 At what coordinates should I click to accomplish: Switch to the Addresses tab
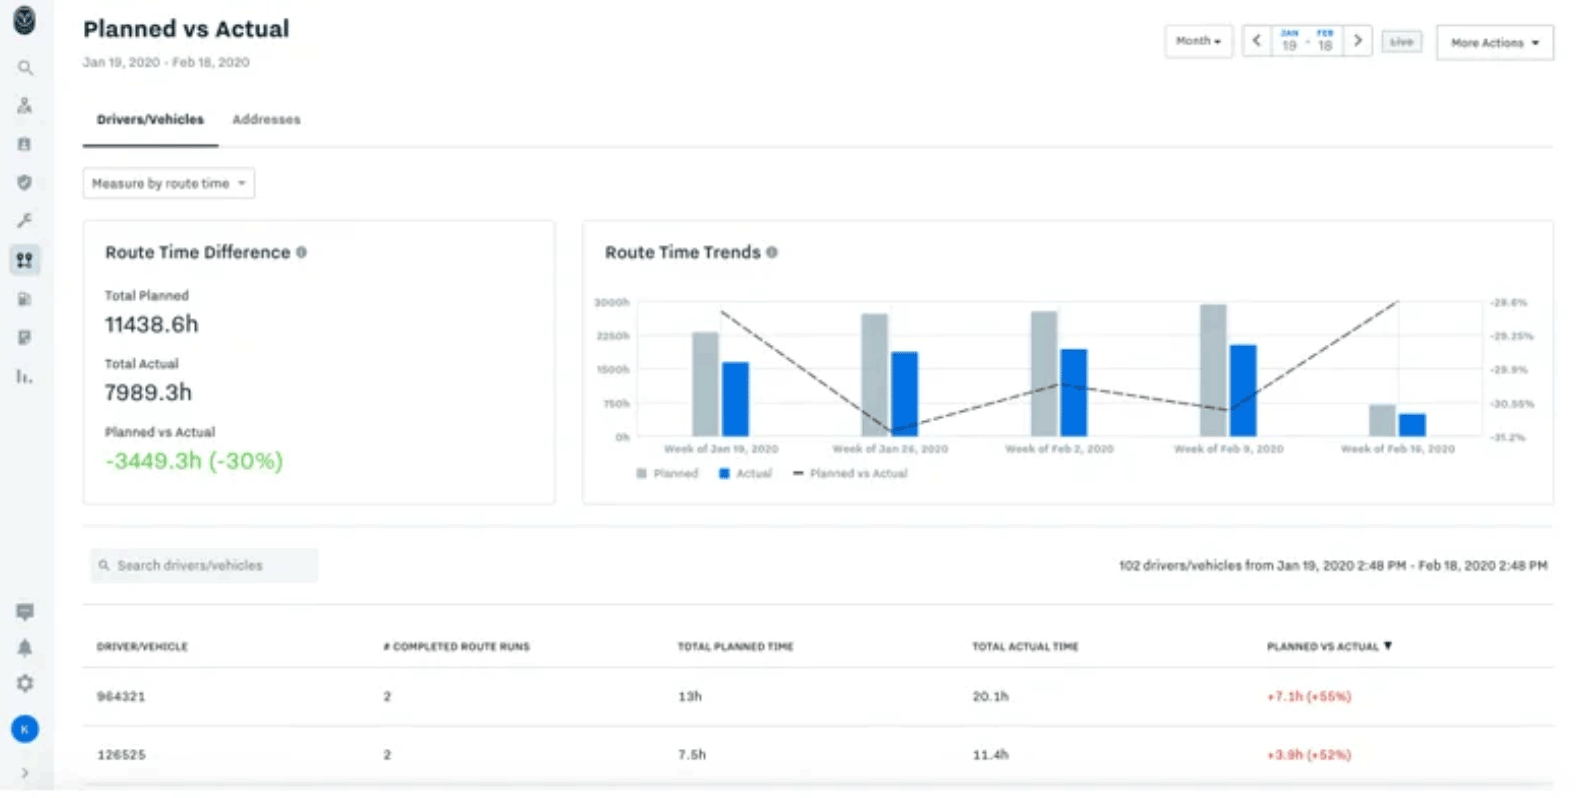point(266,120)
